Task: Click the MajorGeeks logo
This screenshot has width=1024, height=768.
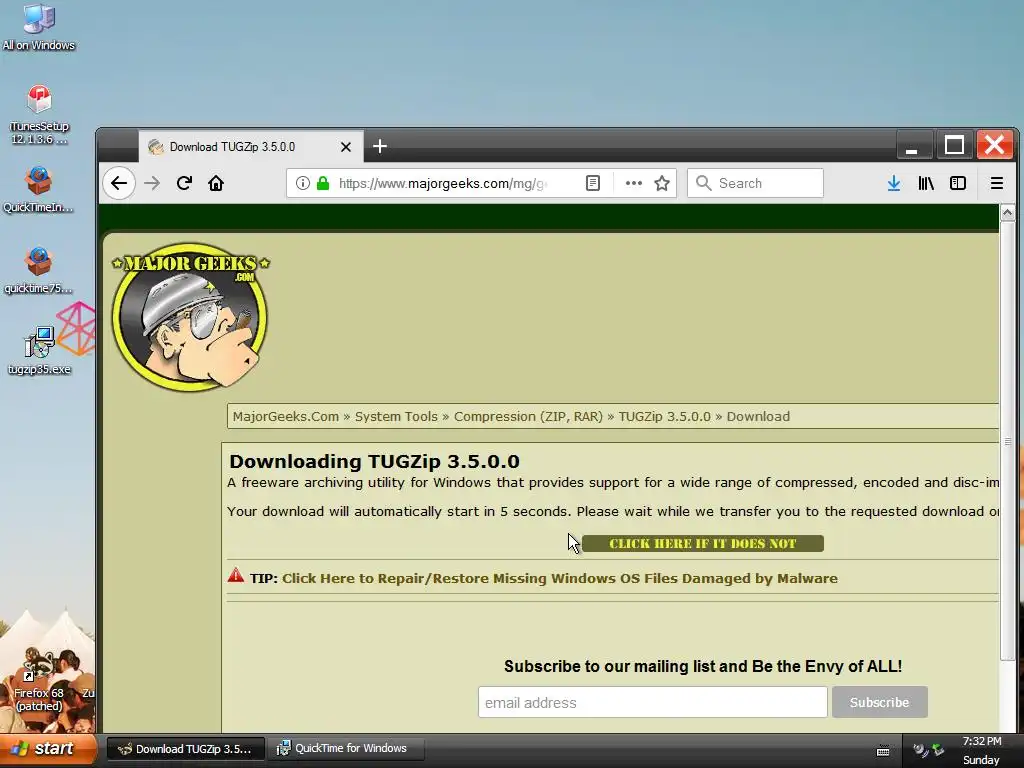Action: point(190,317)
